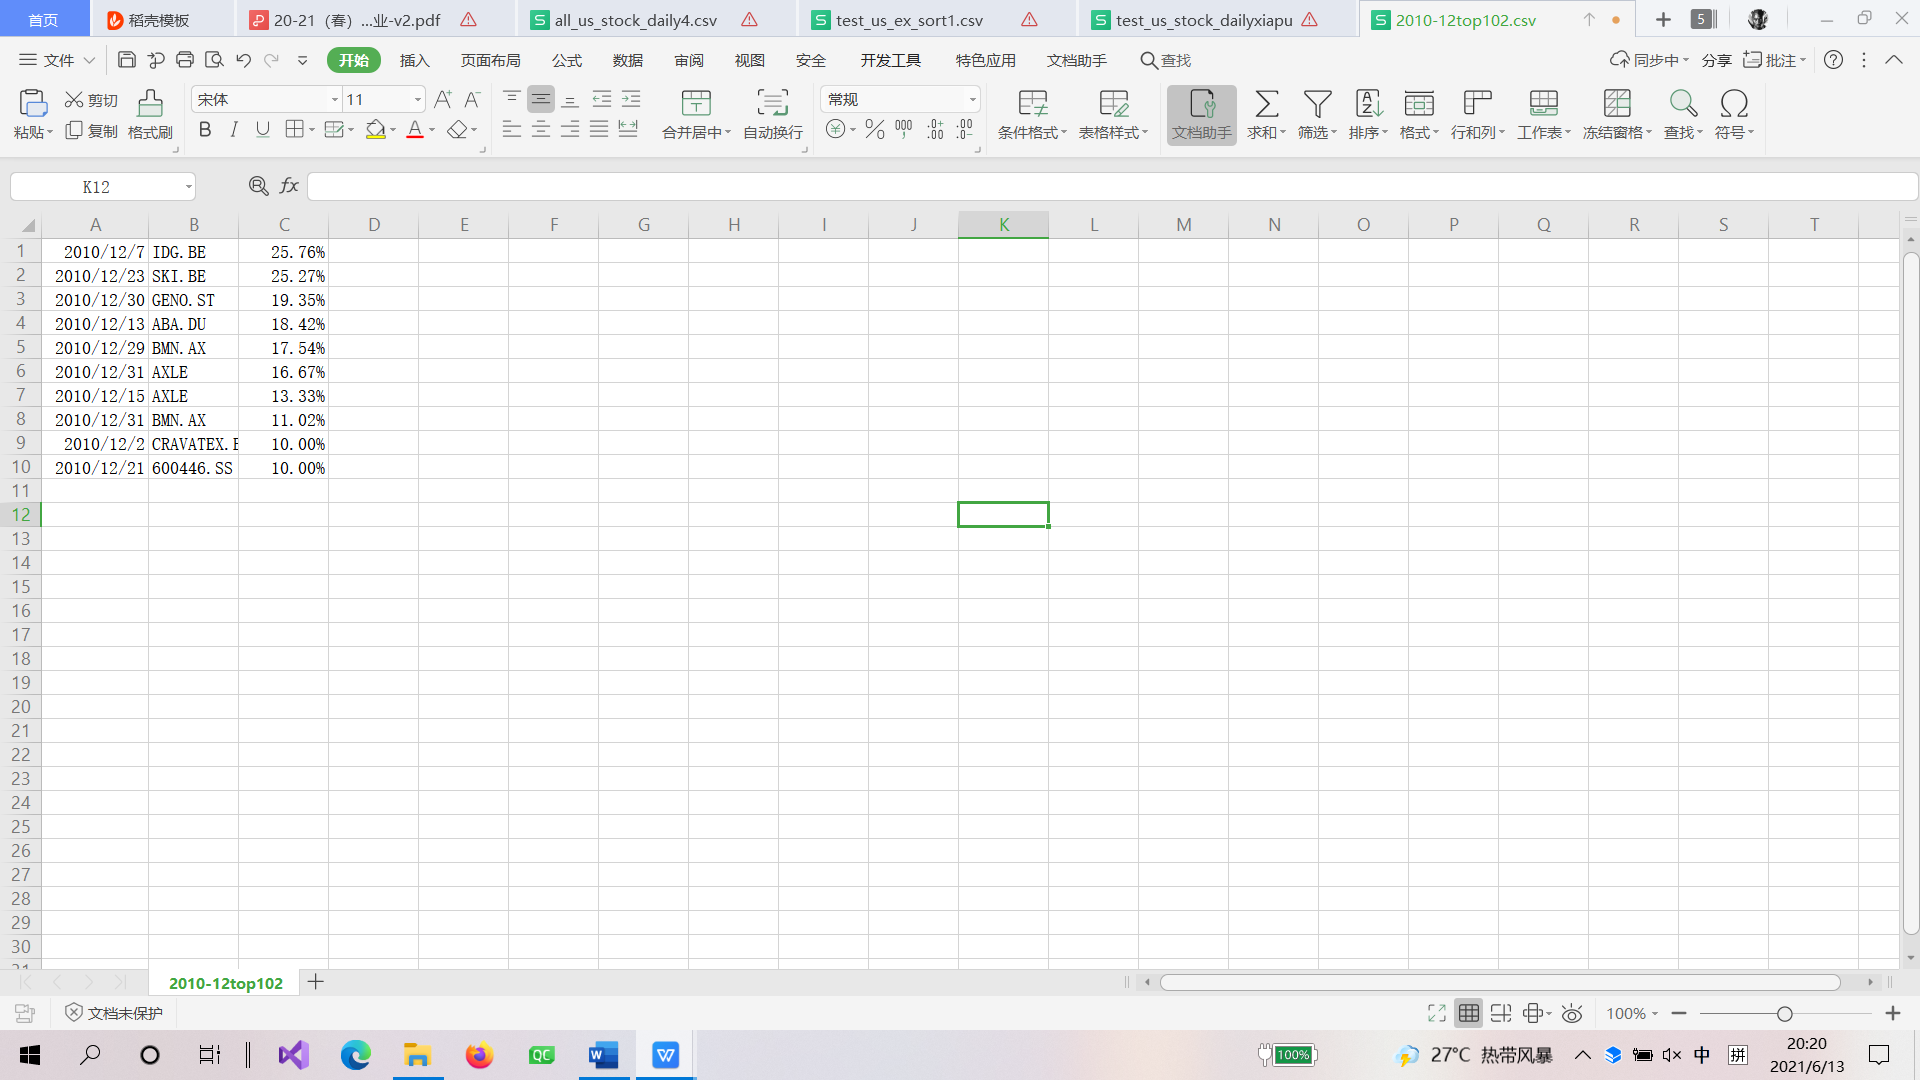Click the Save icon in quick toolbar
Image resolution: width=1920 pixels, height=1080 pixels.
[127, 60]
